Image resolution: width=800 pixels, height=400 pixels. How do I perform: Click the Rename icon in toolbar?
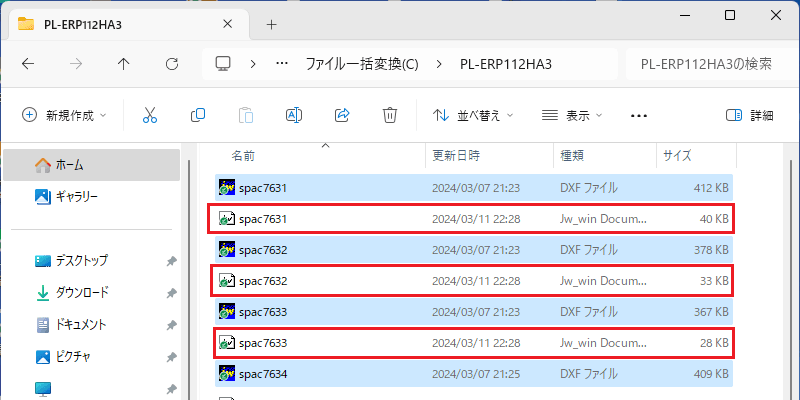(x=294, y=115)
